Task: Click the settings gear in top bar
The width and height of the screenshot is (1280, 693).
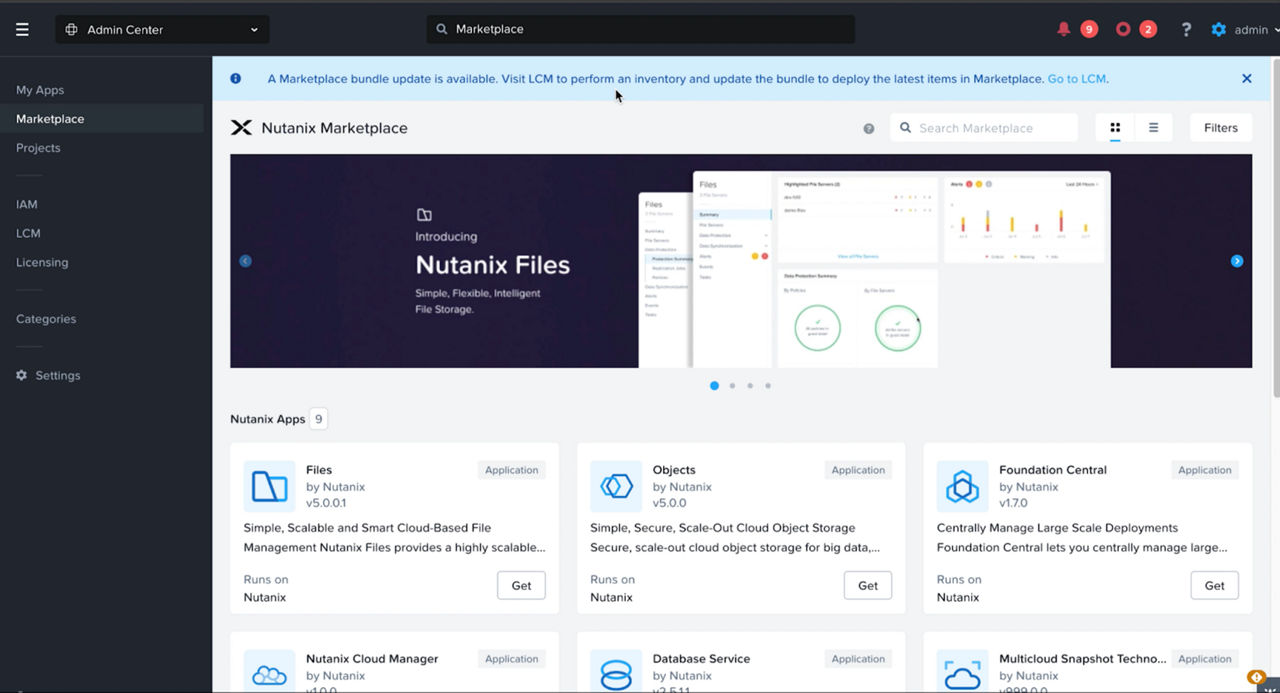Action: tap(1218, 29)
